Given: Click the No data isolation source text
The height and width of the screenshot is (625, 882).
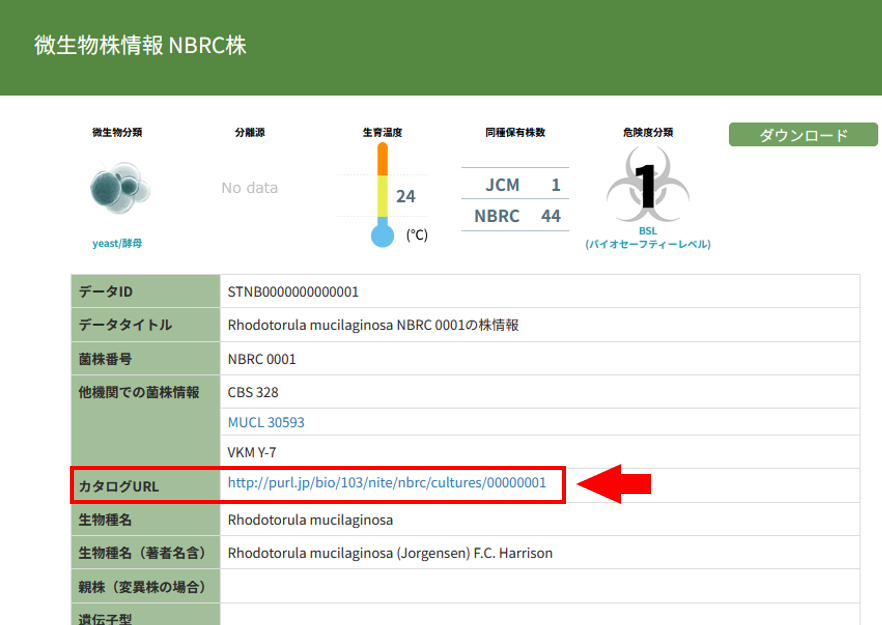Looking at the screenshot, I should pyautogui.click(x=250, y=188).
